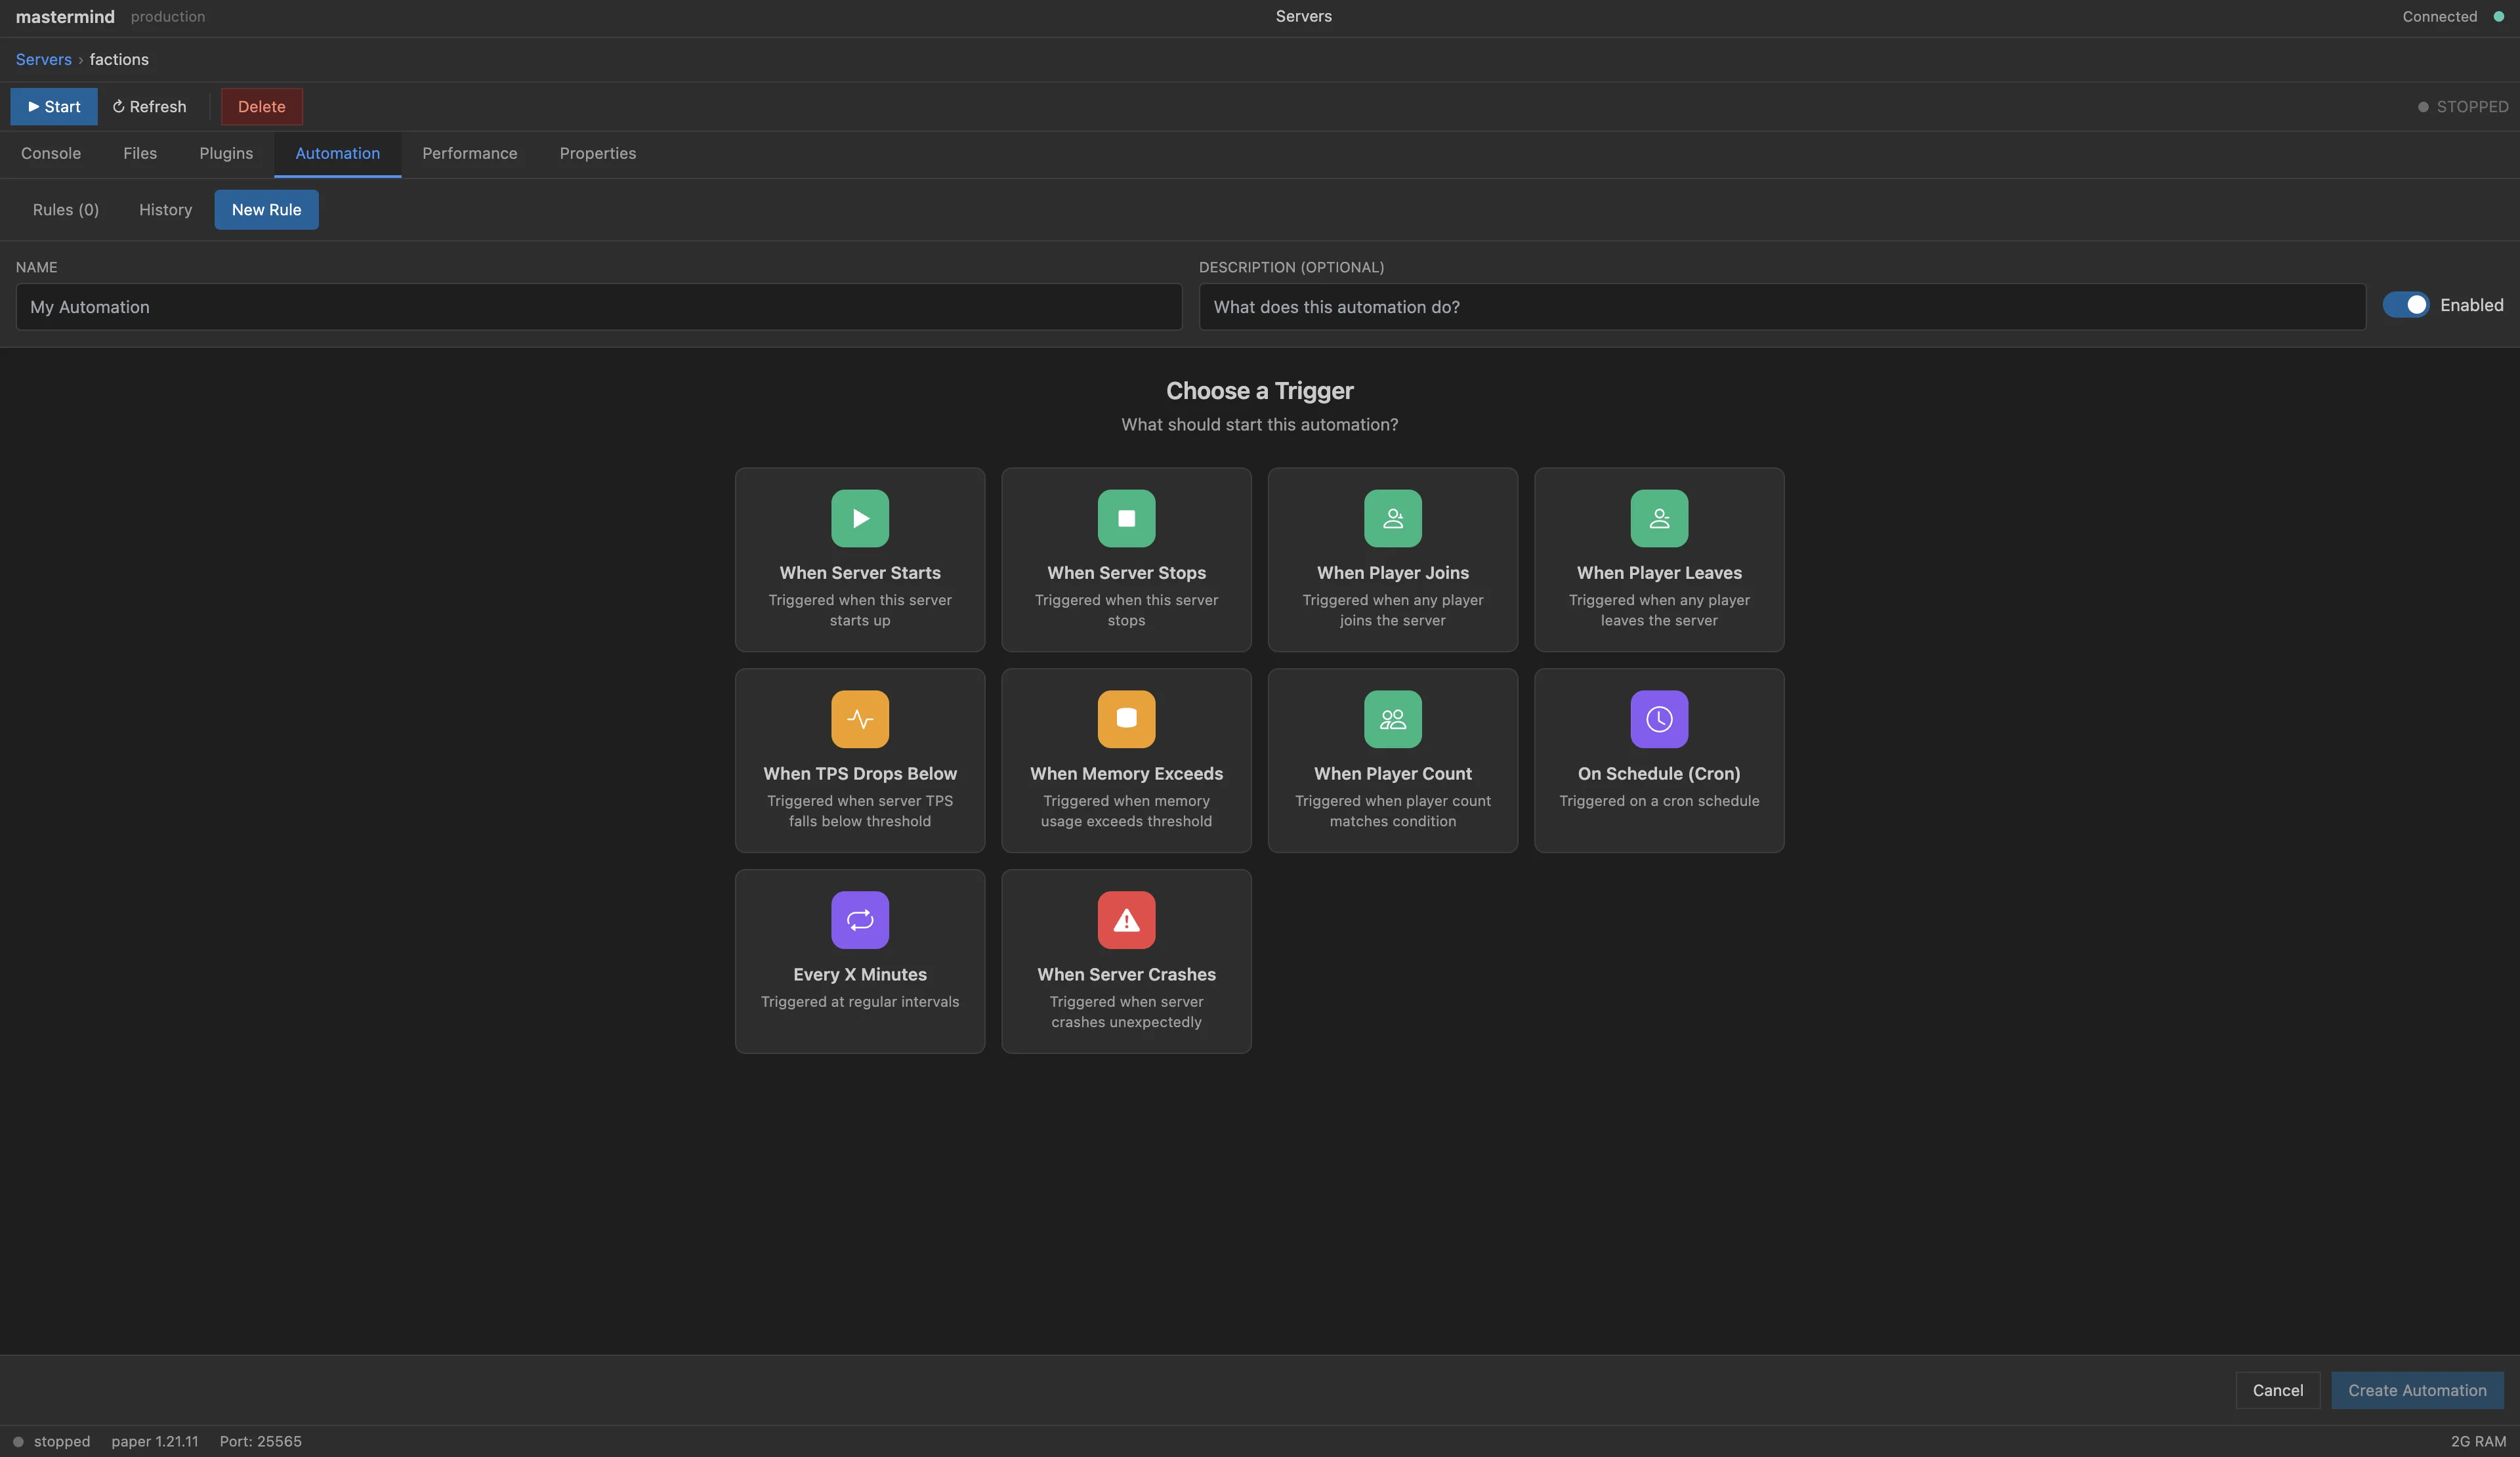The image size is (2520, 1457).
Task: Open the Console tab
Action: coord(51,153)
